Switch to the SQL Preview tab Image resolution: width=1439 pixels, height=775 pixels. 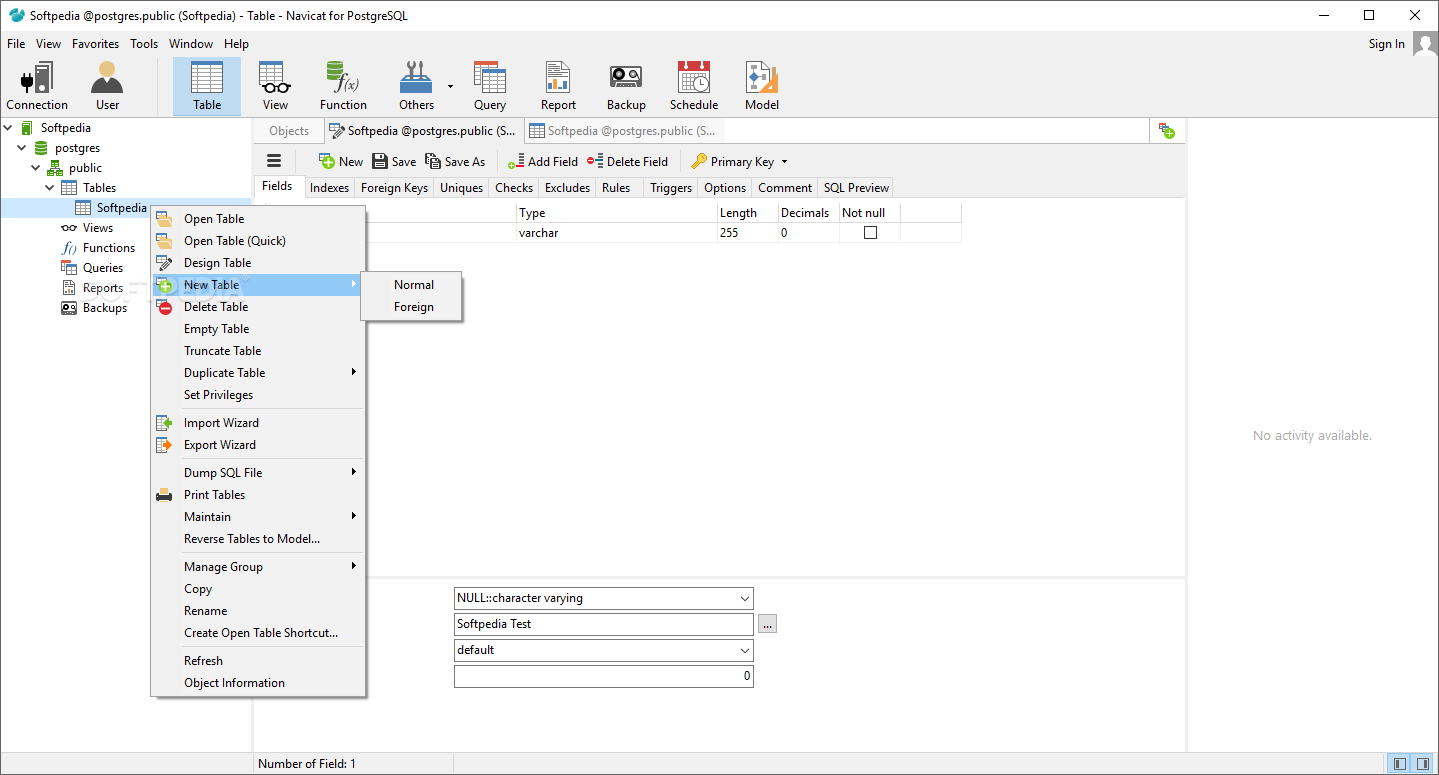(856, 188)
